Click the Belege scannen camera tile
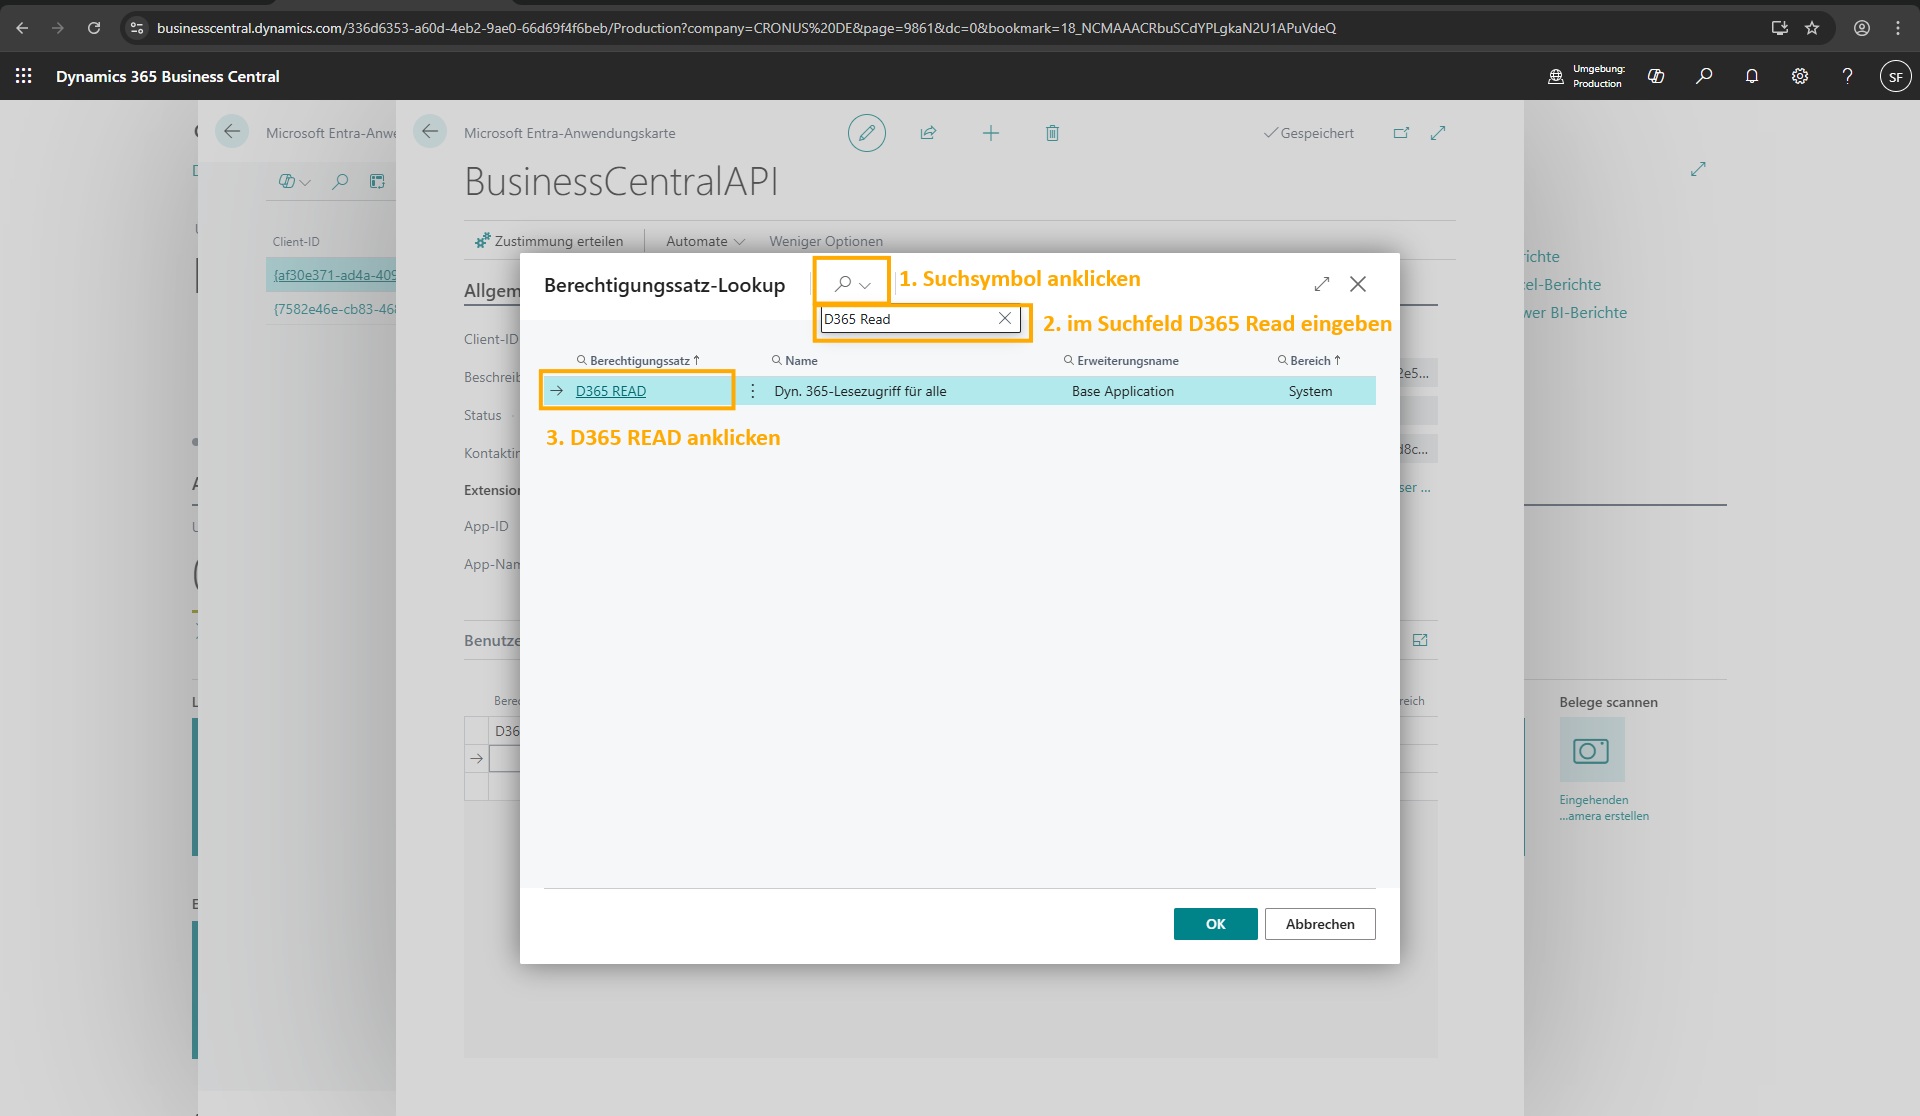Image resolution: width=1920 pixels, height=1116 pixels. [1592, 750]
